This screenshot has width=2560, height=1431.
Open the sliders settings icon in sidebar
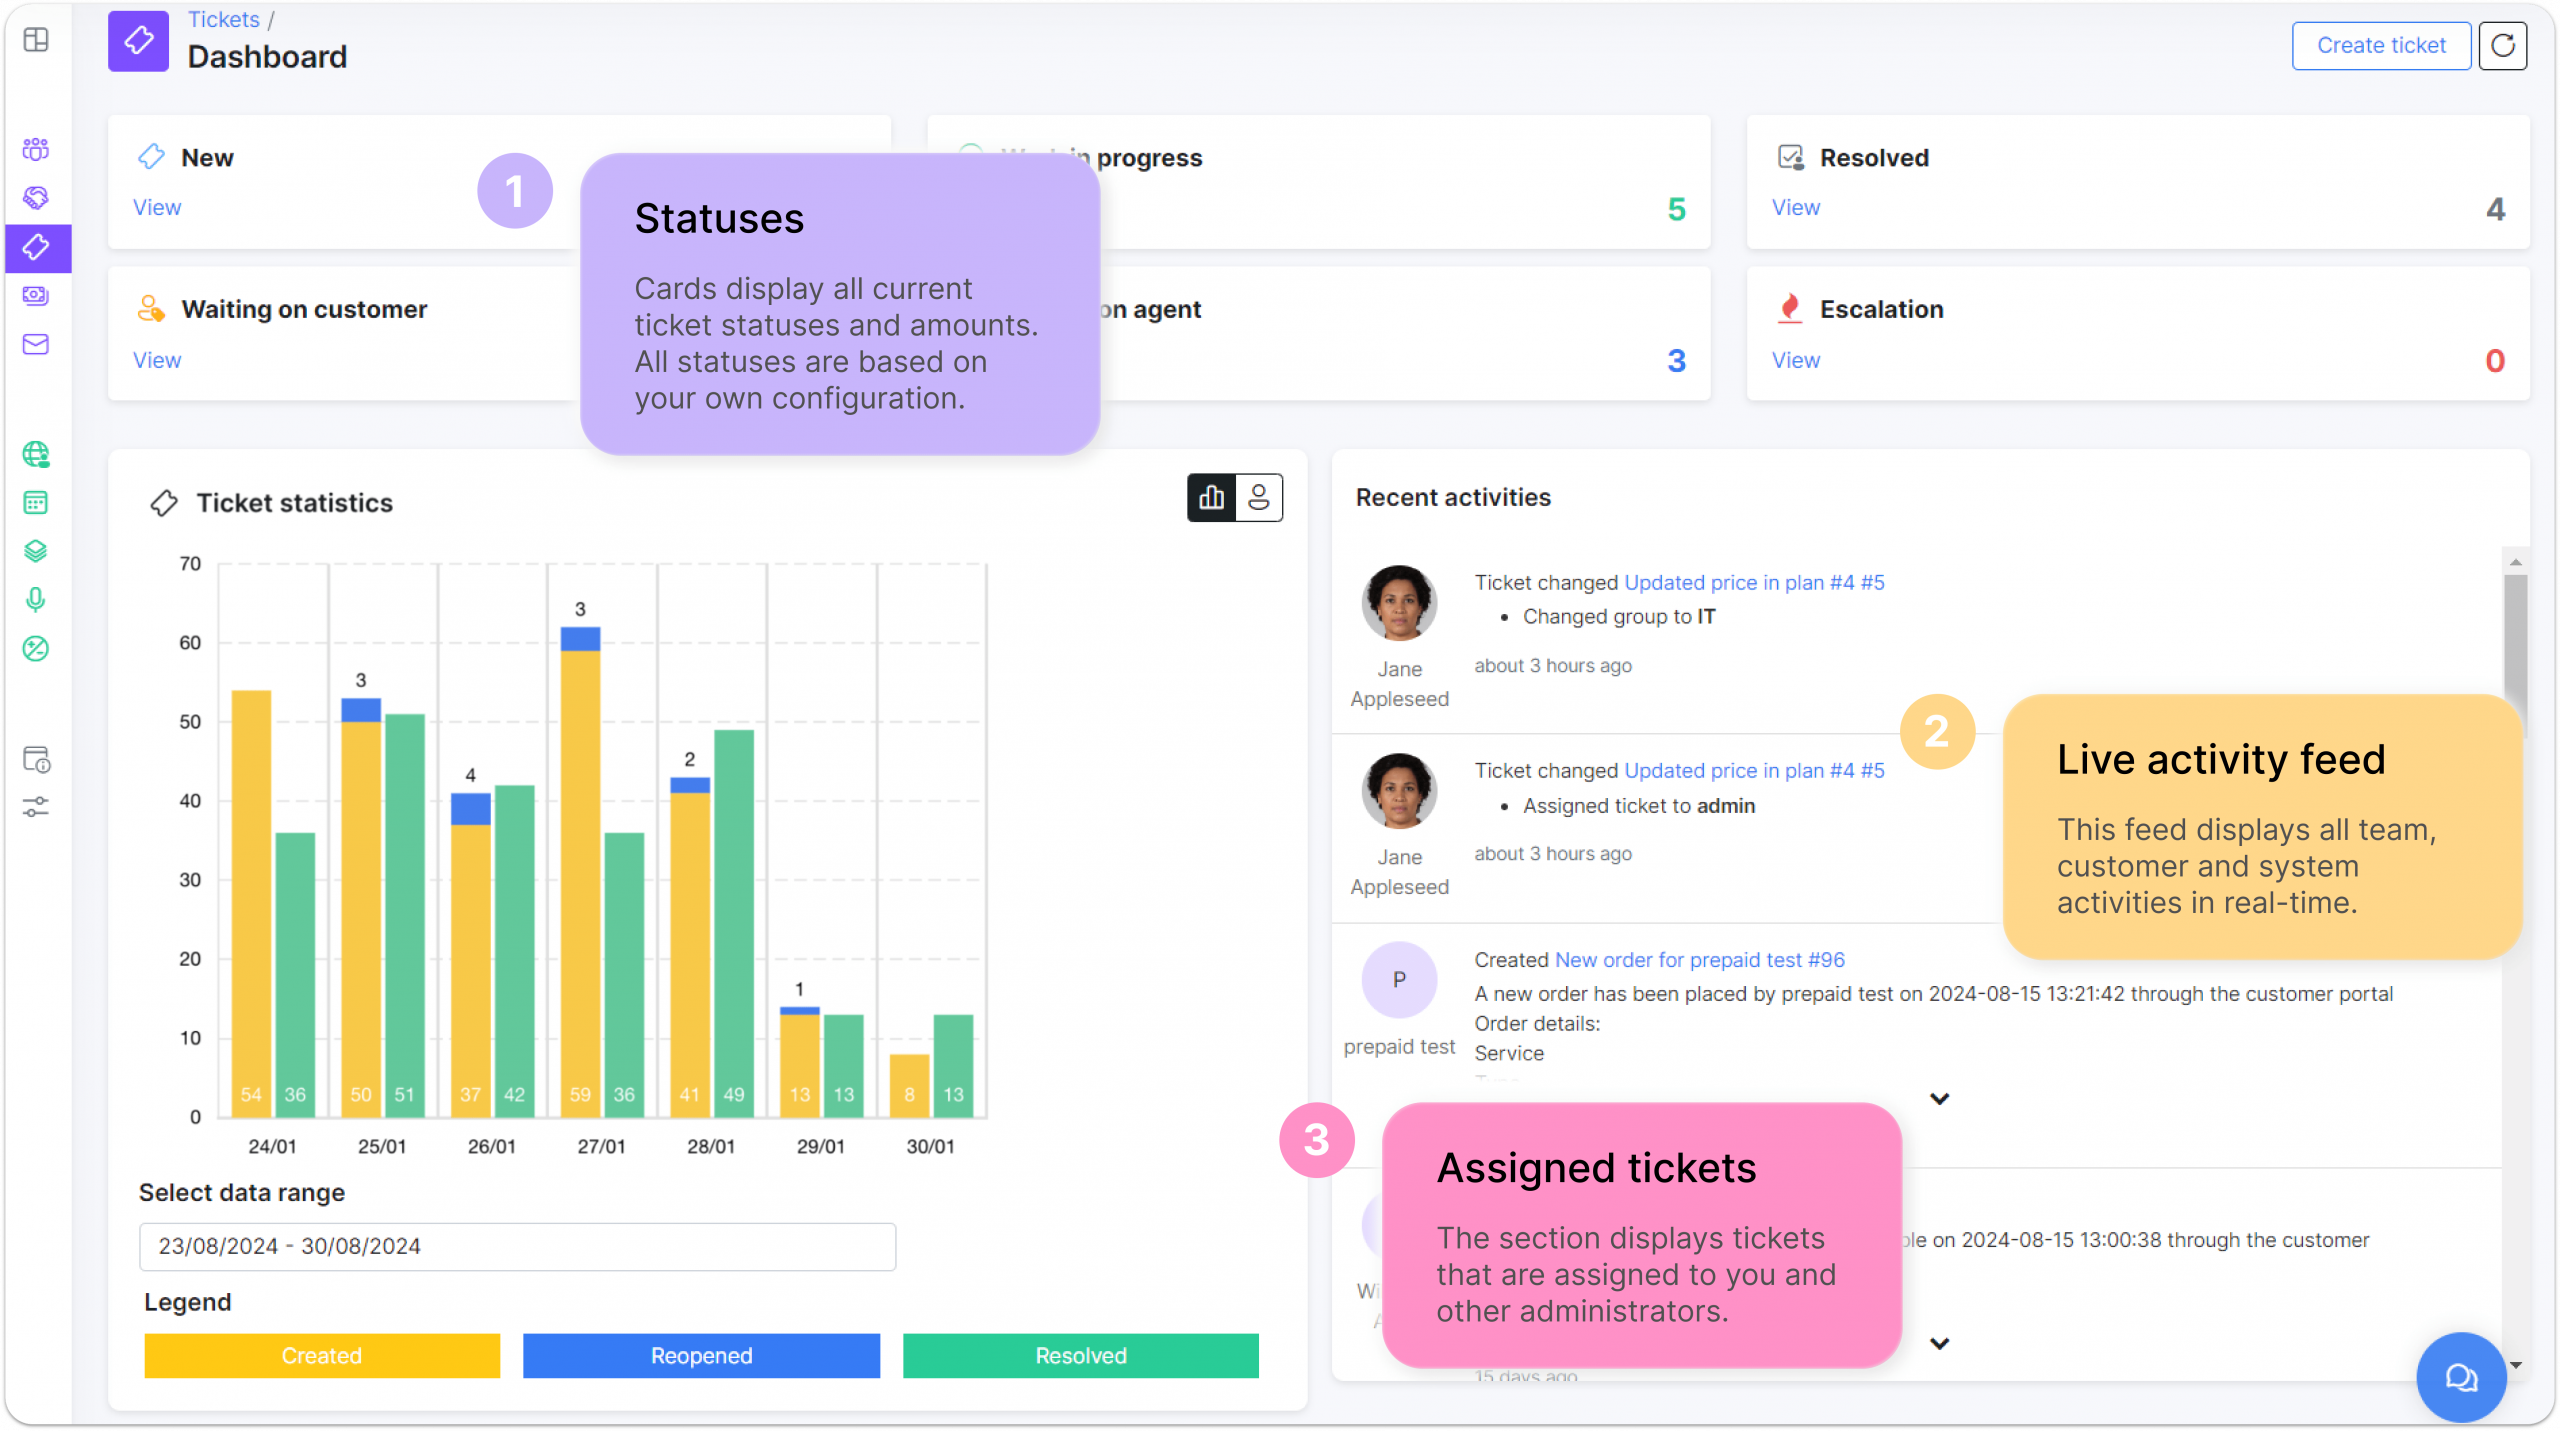[x=36, y=807]
